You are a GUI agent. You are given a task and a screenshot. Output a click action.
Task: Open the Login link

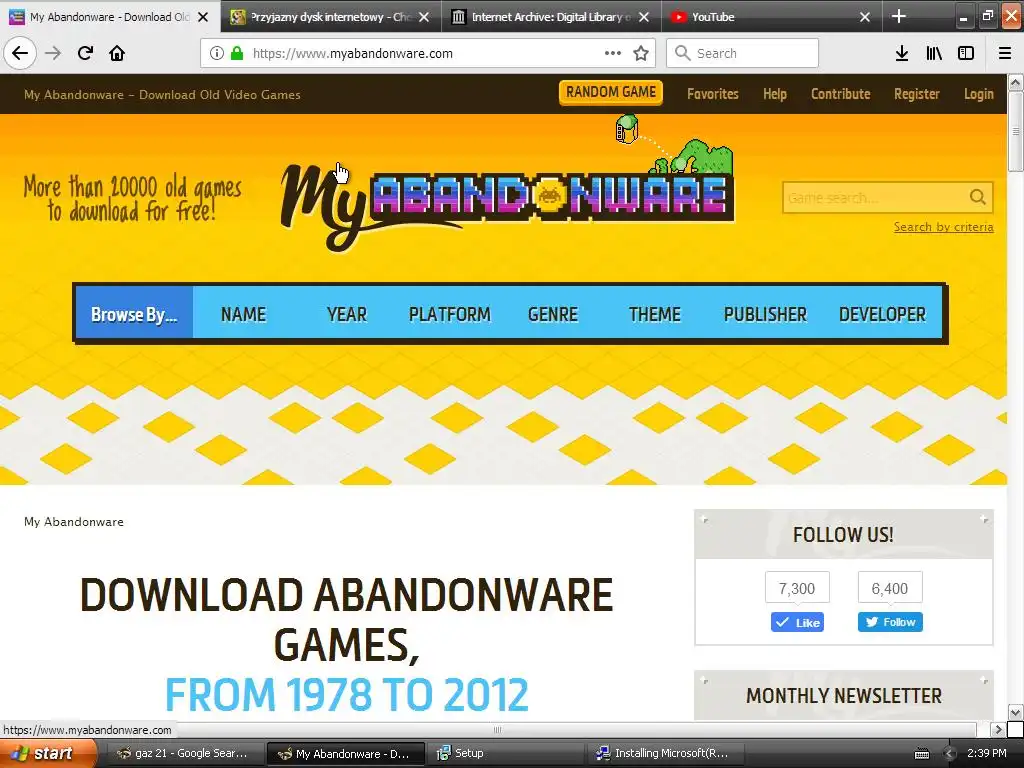point(979,94)
